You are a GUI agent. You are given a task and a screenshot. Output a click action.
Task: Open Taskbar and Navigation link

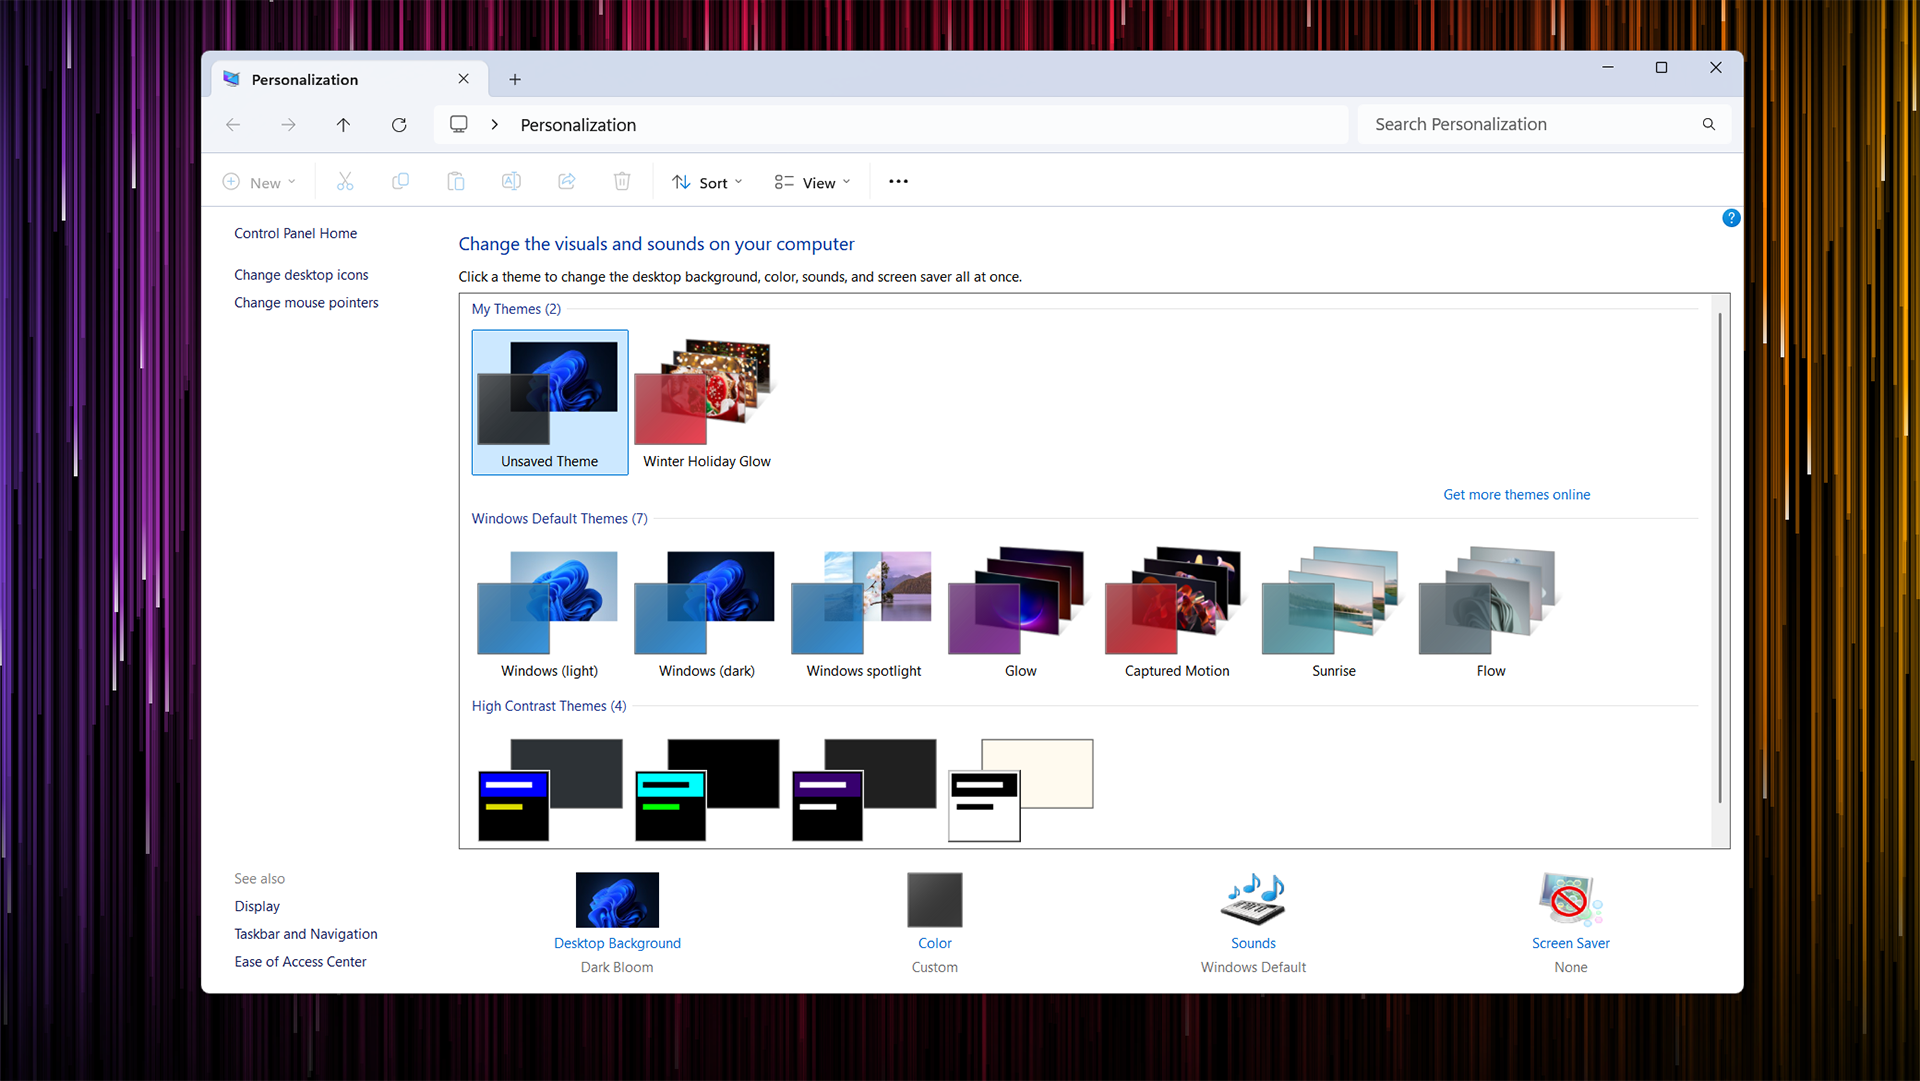306,934
